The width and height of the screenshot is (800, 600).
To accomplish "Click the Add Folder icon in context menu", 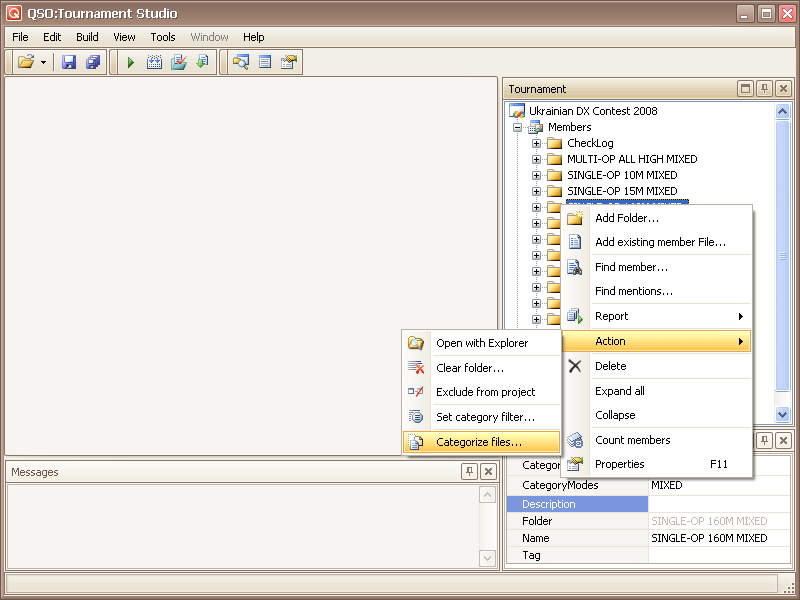I will pyautogui.click(x=575, y=218).
